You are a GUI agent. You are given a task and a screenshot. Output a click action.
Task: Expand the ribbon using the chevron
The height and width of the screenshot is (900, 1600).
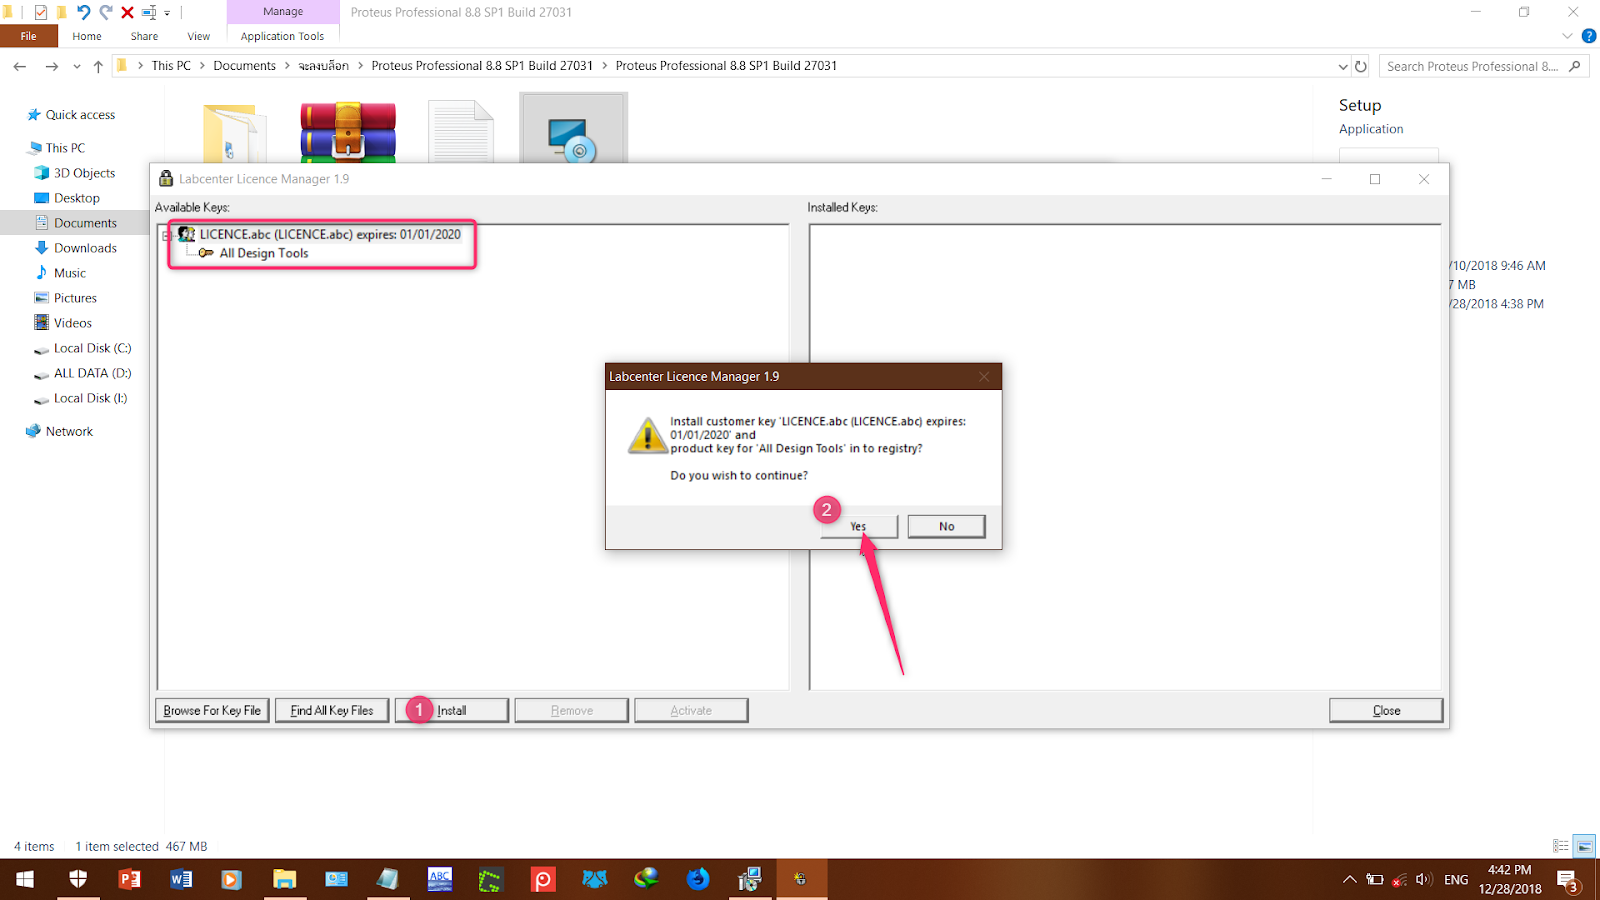tap(1567, 36)
